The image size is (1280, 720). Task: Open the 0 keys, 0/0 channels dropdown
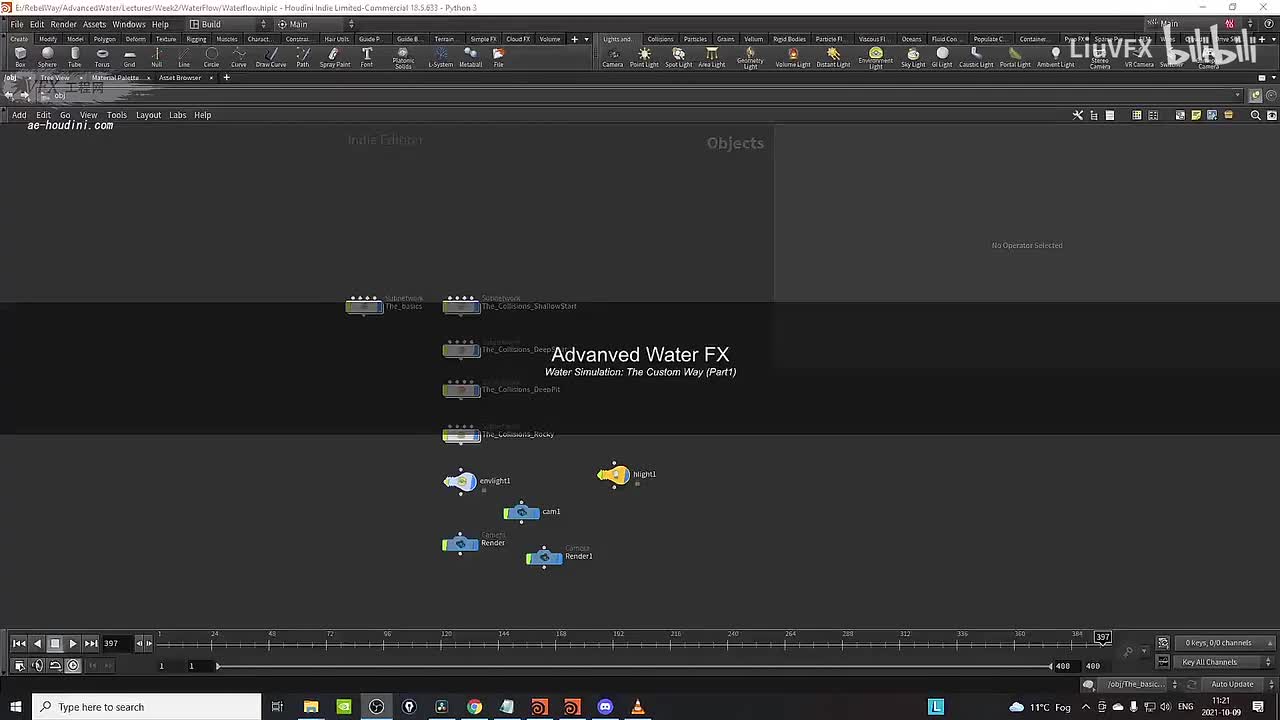pos(1224,643)
